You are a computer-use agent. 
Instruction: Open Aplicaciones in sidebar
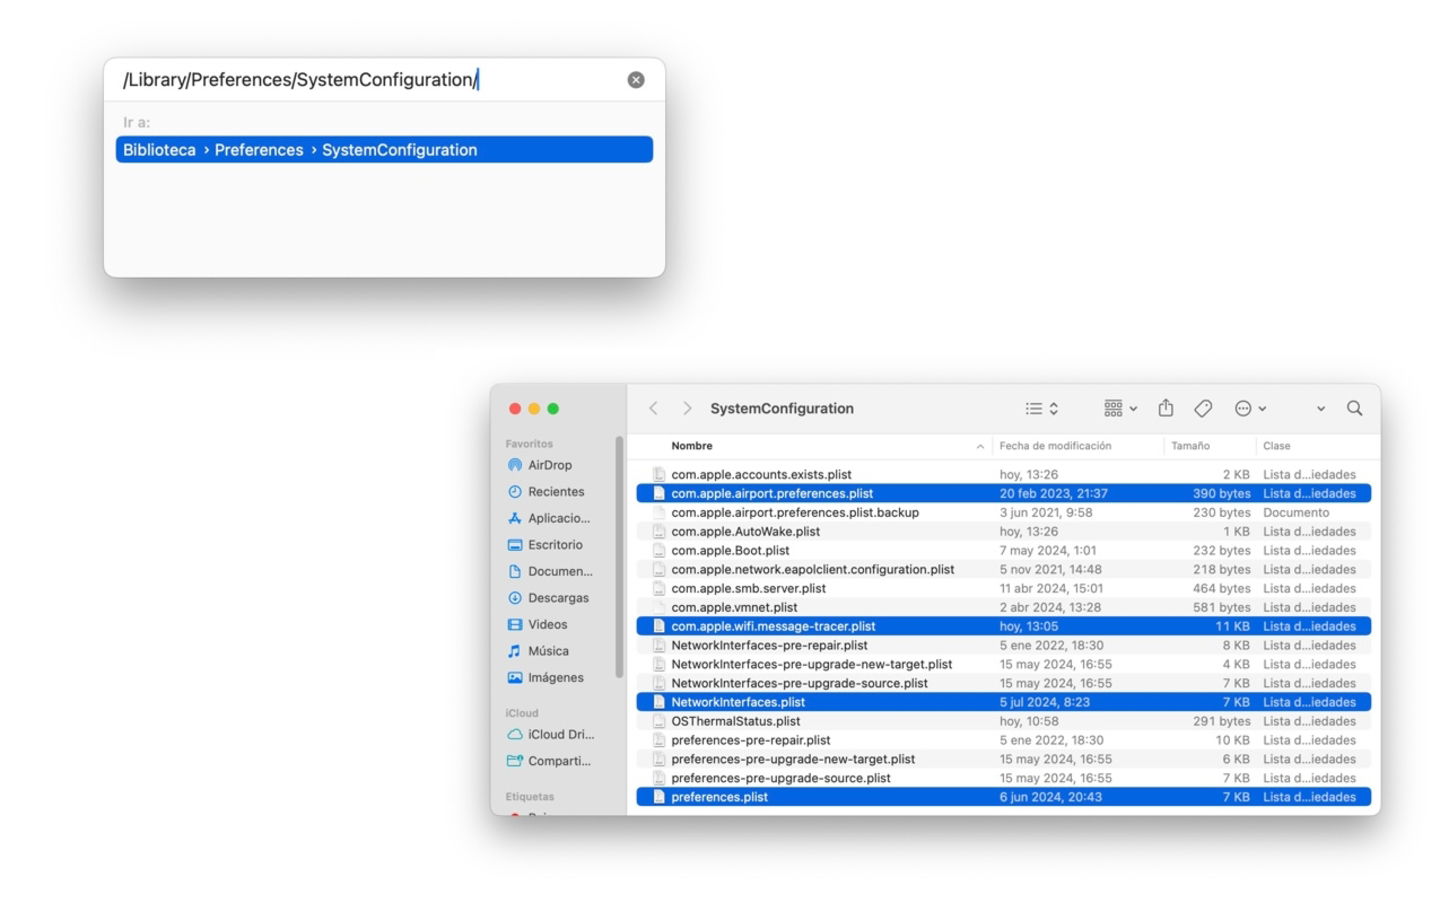pos(558,518)
